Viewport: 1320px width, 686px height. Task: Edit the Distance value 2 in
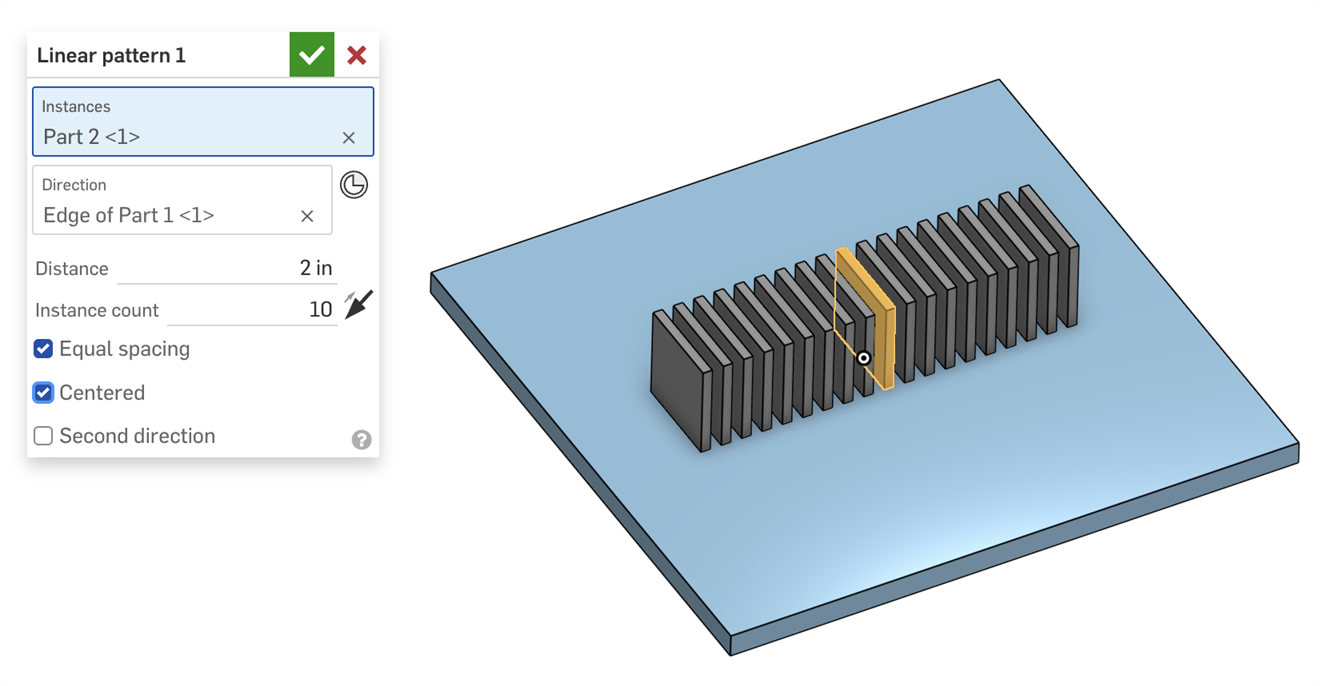point(226,268)
